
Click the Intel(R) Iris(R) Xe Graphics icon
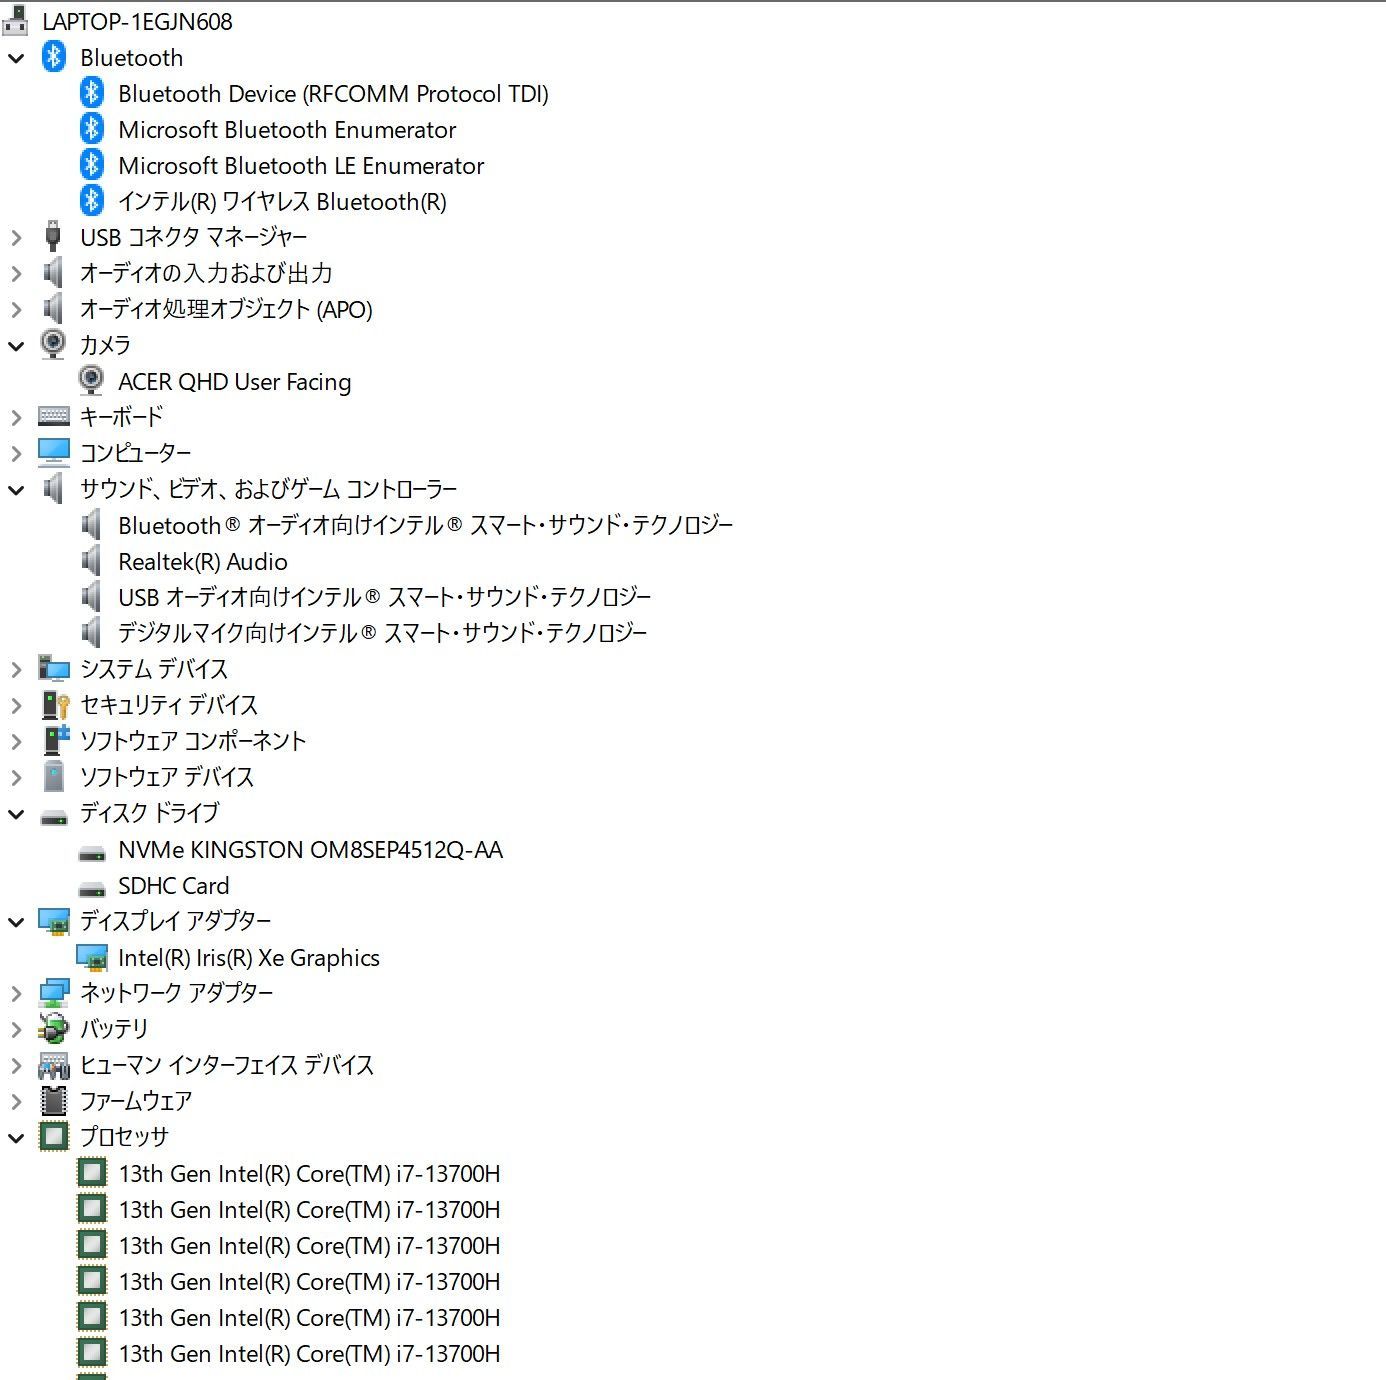pyautogui.click(x=93, y=957)
